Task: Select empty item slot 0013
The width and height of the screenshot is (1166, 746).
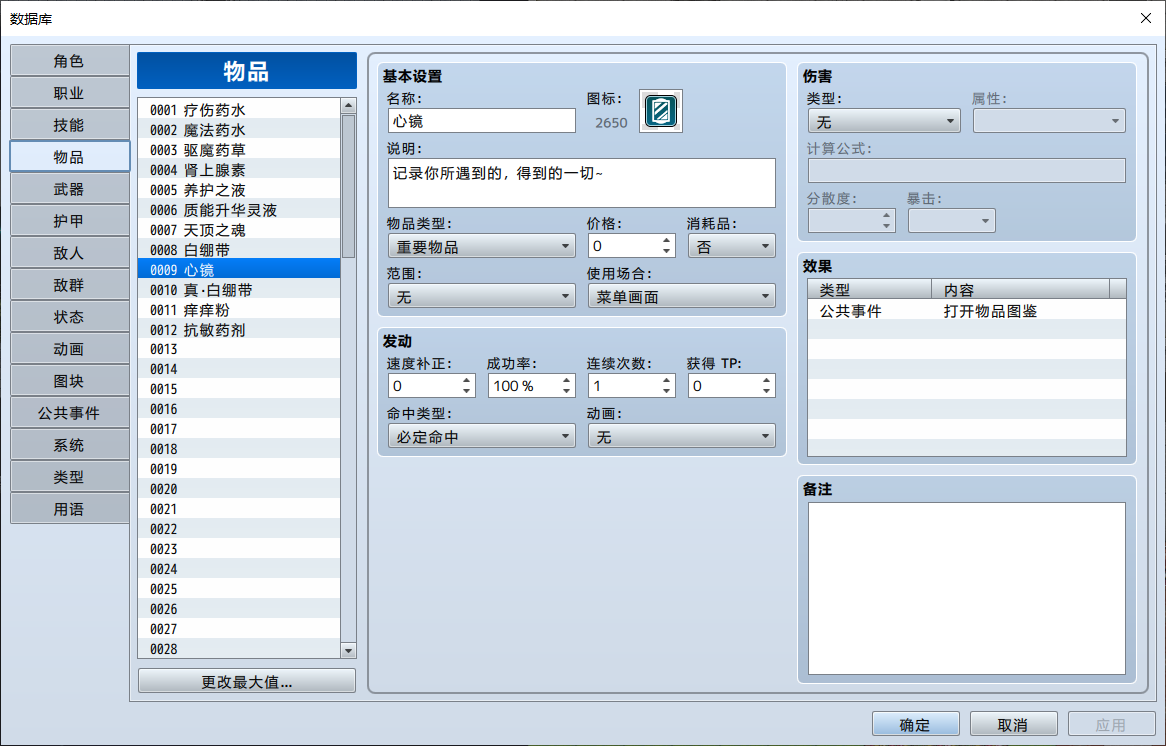Action: click(239, 349)
